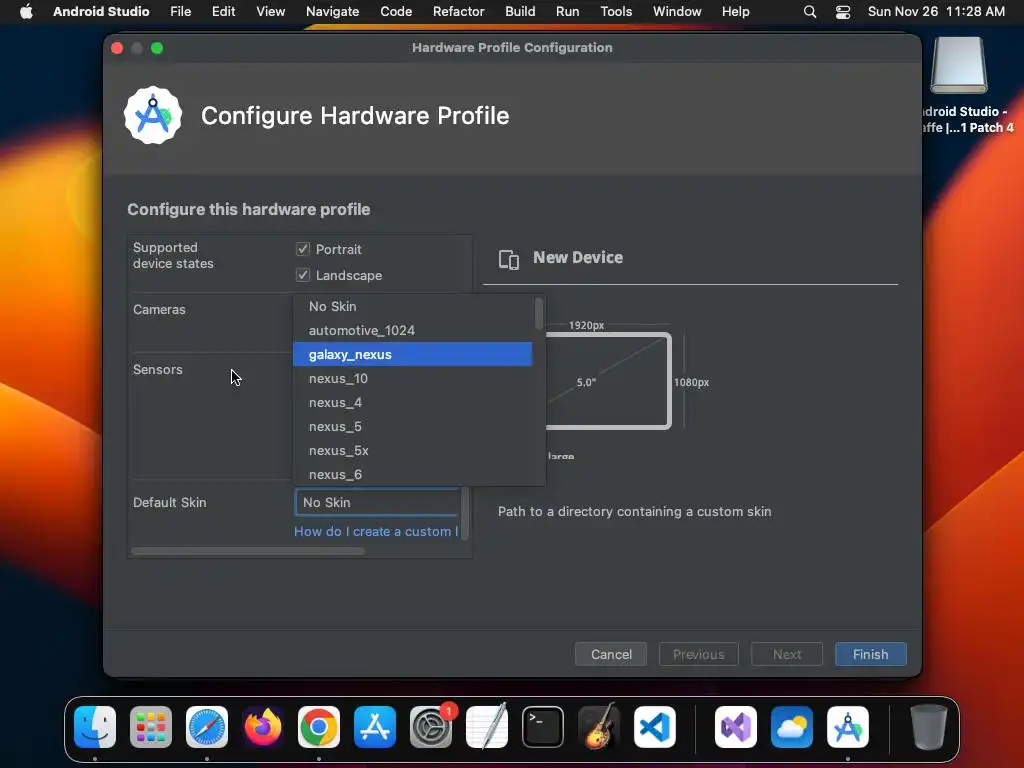Open System Settings from the dock

point(431,727)
